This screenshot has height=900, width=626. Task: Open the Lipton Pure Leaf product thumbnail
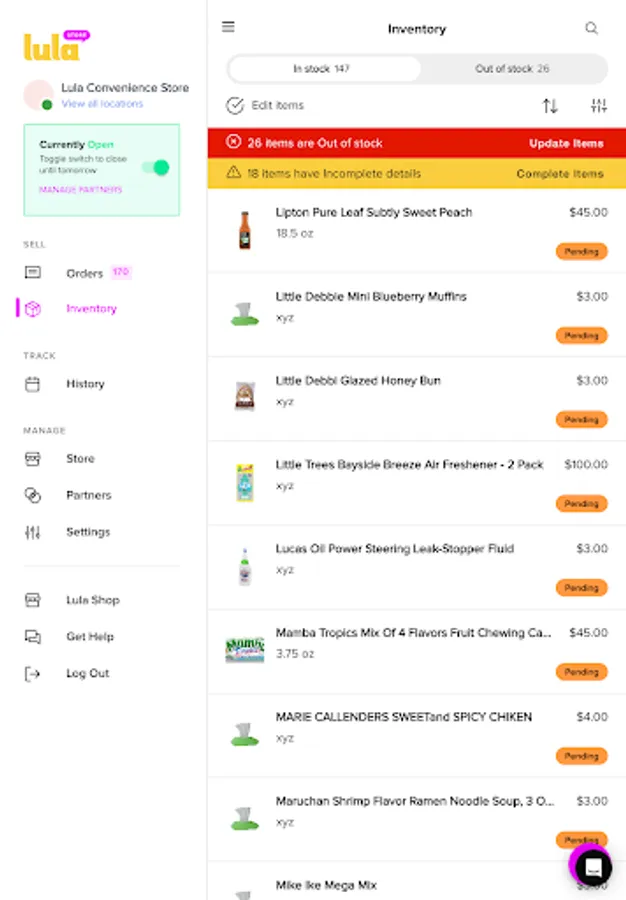click(x=244, y=230)
